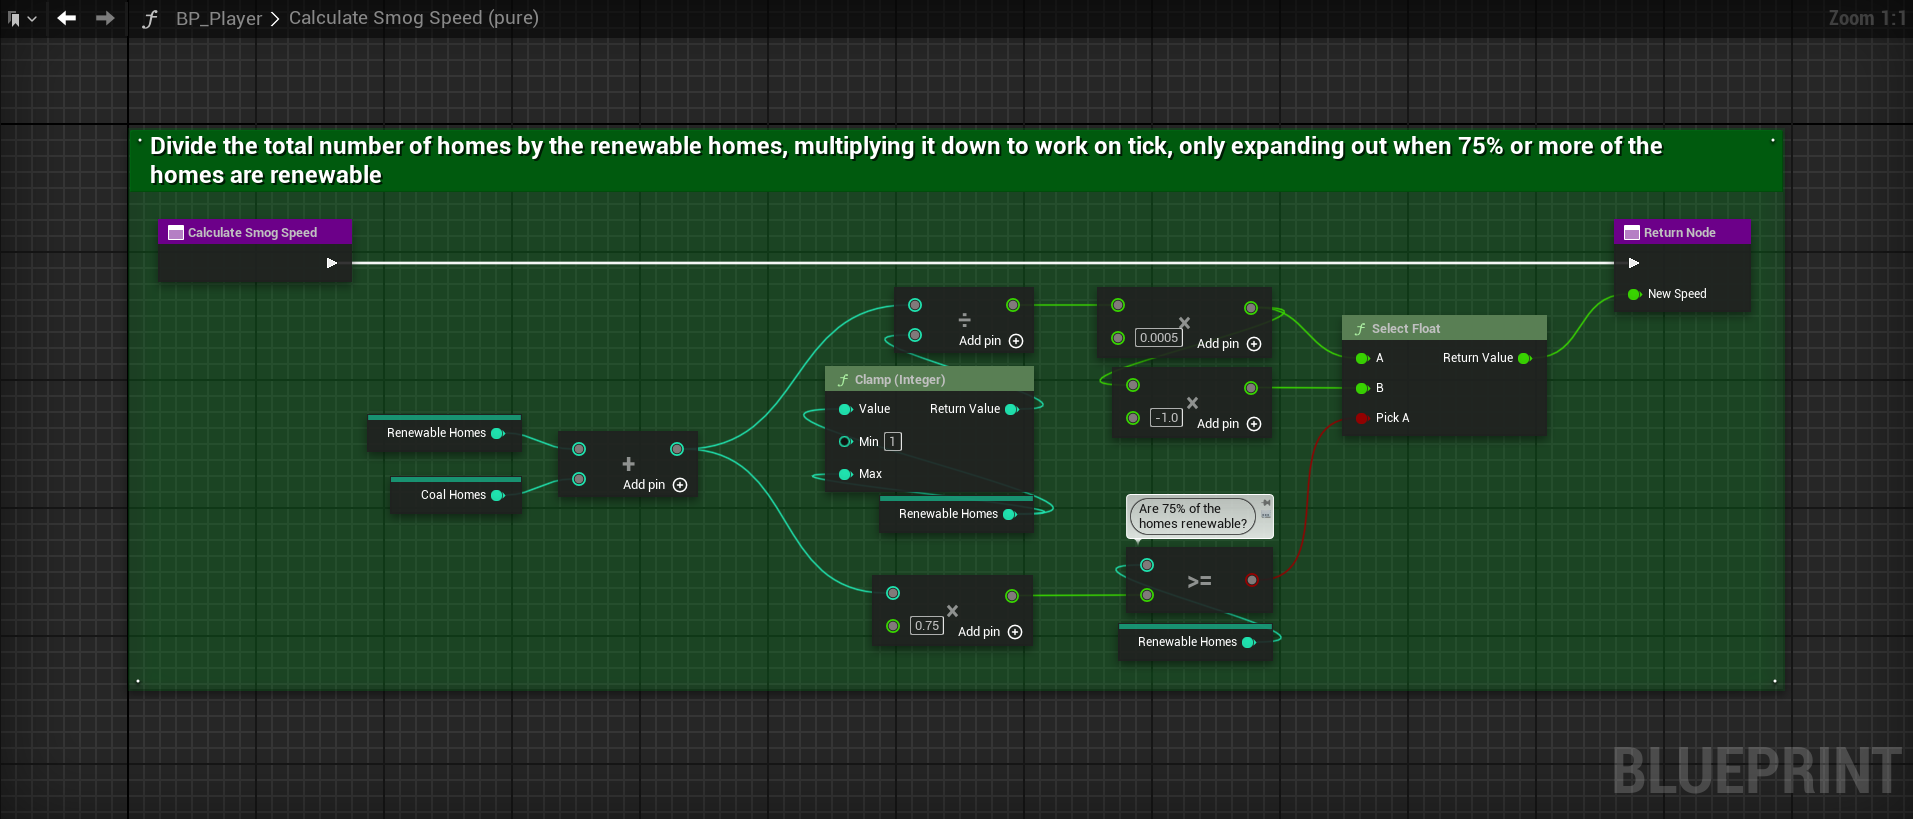Go forward to next graph

coord(104,18)
